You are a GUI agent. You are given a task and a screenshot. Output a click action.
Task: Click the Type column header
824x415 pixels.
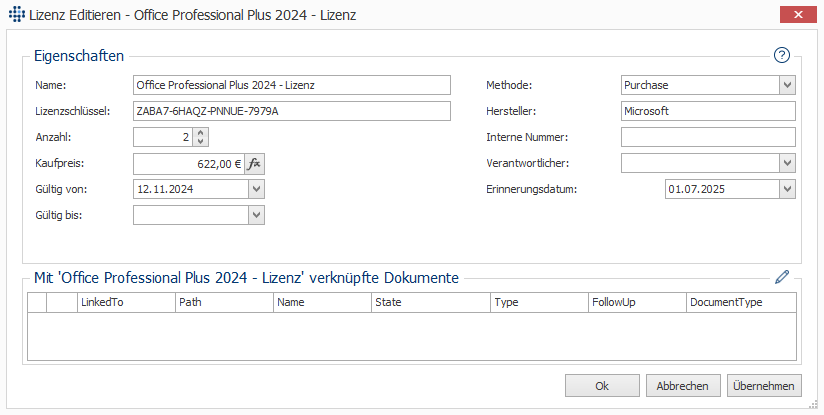[539, 302]
